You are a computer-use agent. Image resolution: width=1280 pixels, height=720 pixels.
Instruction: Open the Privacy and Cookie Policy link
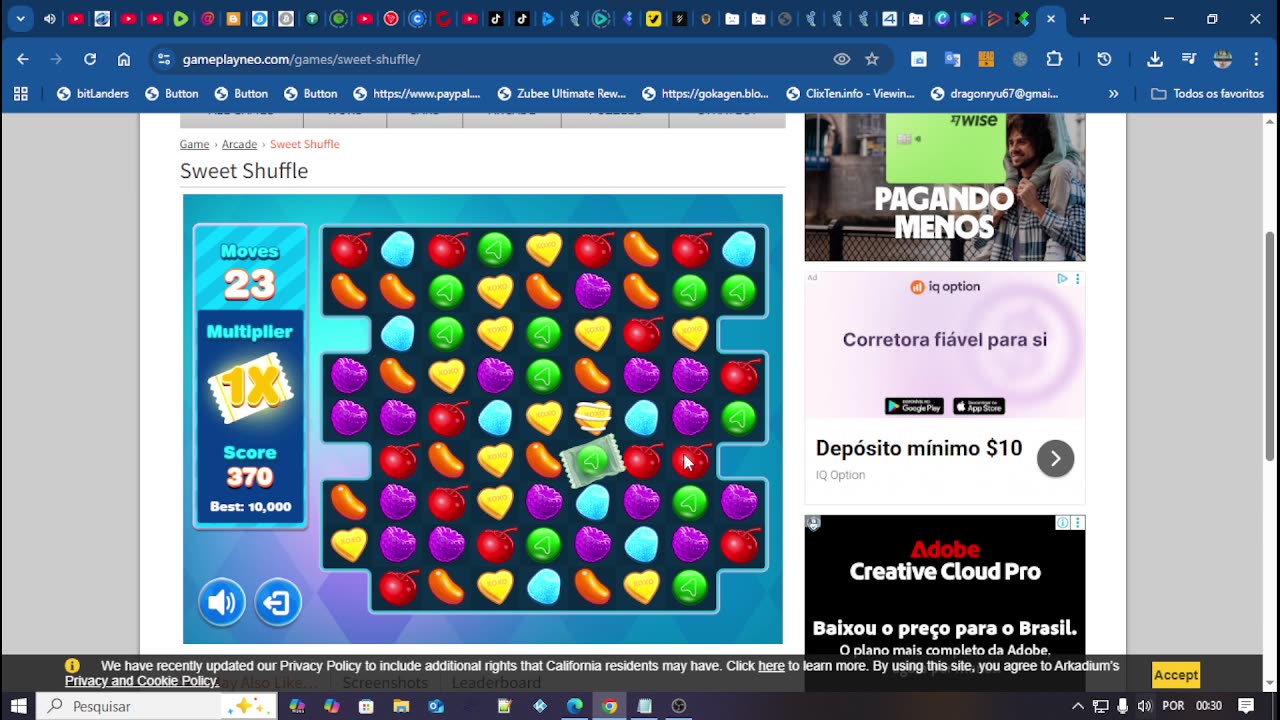point(141,681)
